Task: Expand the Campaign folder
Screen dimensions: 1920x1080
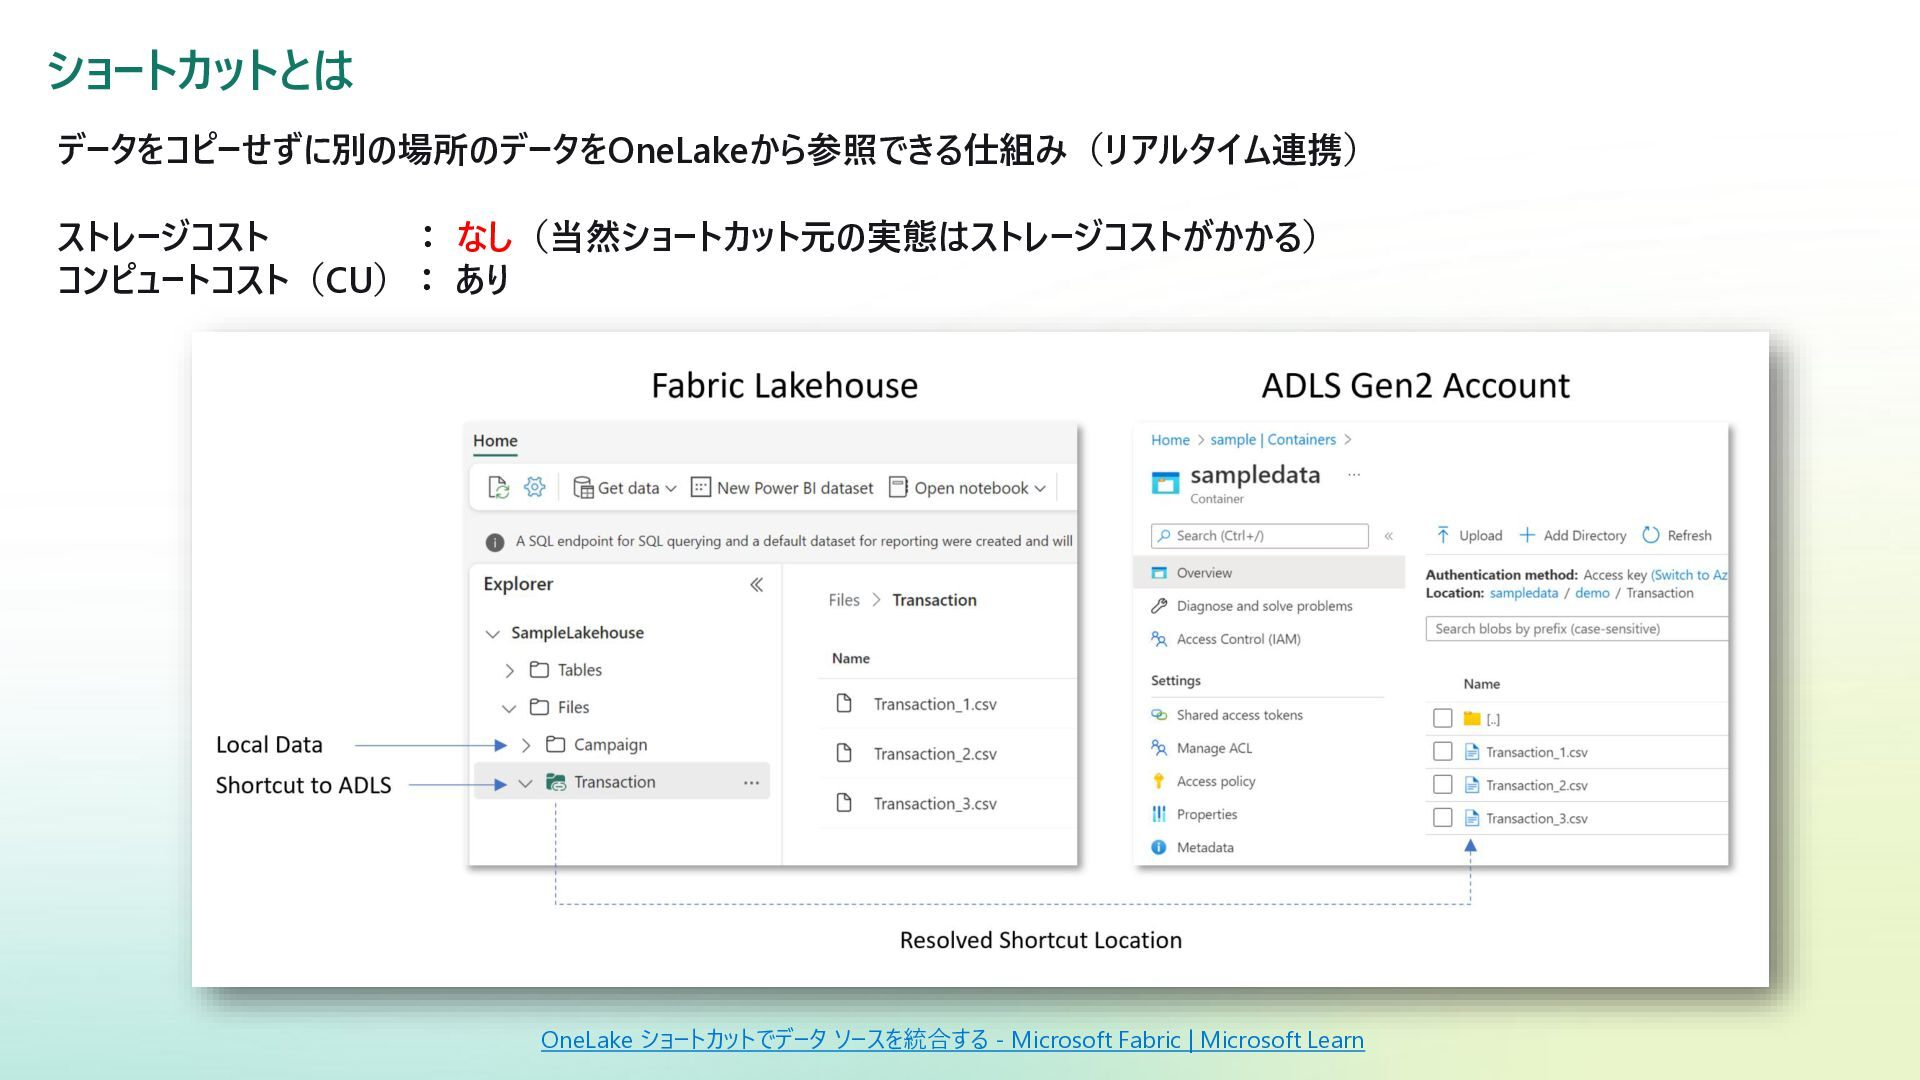Action: coord(526,745)
